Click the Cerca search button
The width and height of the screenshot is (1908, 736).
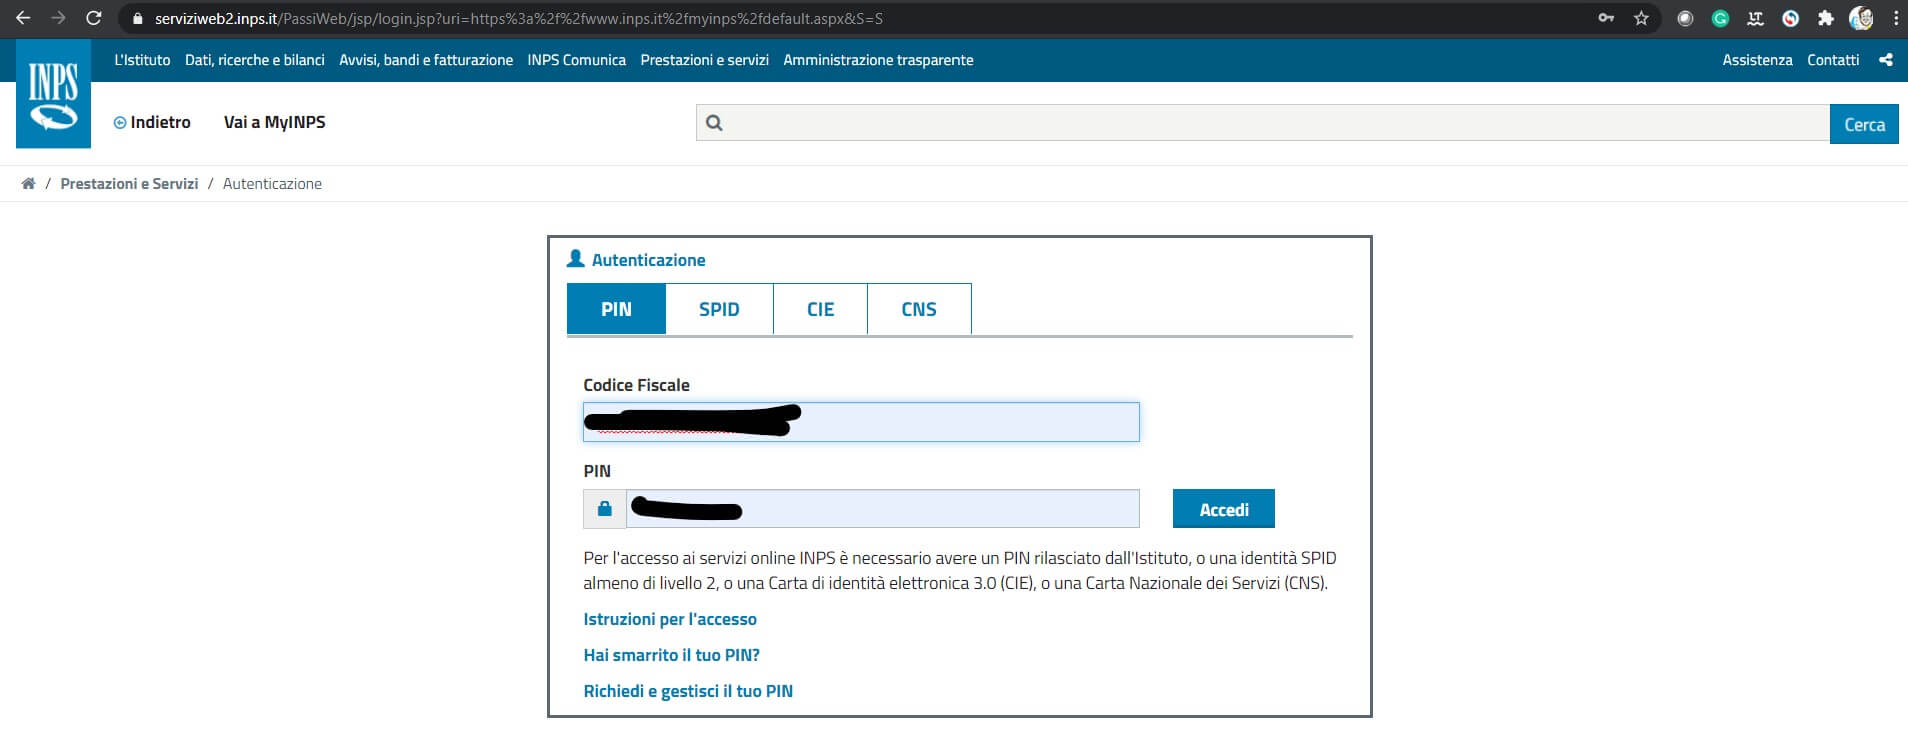point(1863,125)
